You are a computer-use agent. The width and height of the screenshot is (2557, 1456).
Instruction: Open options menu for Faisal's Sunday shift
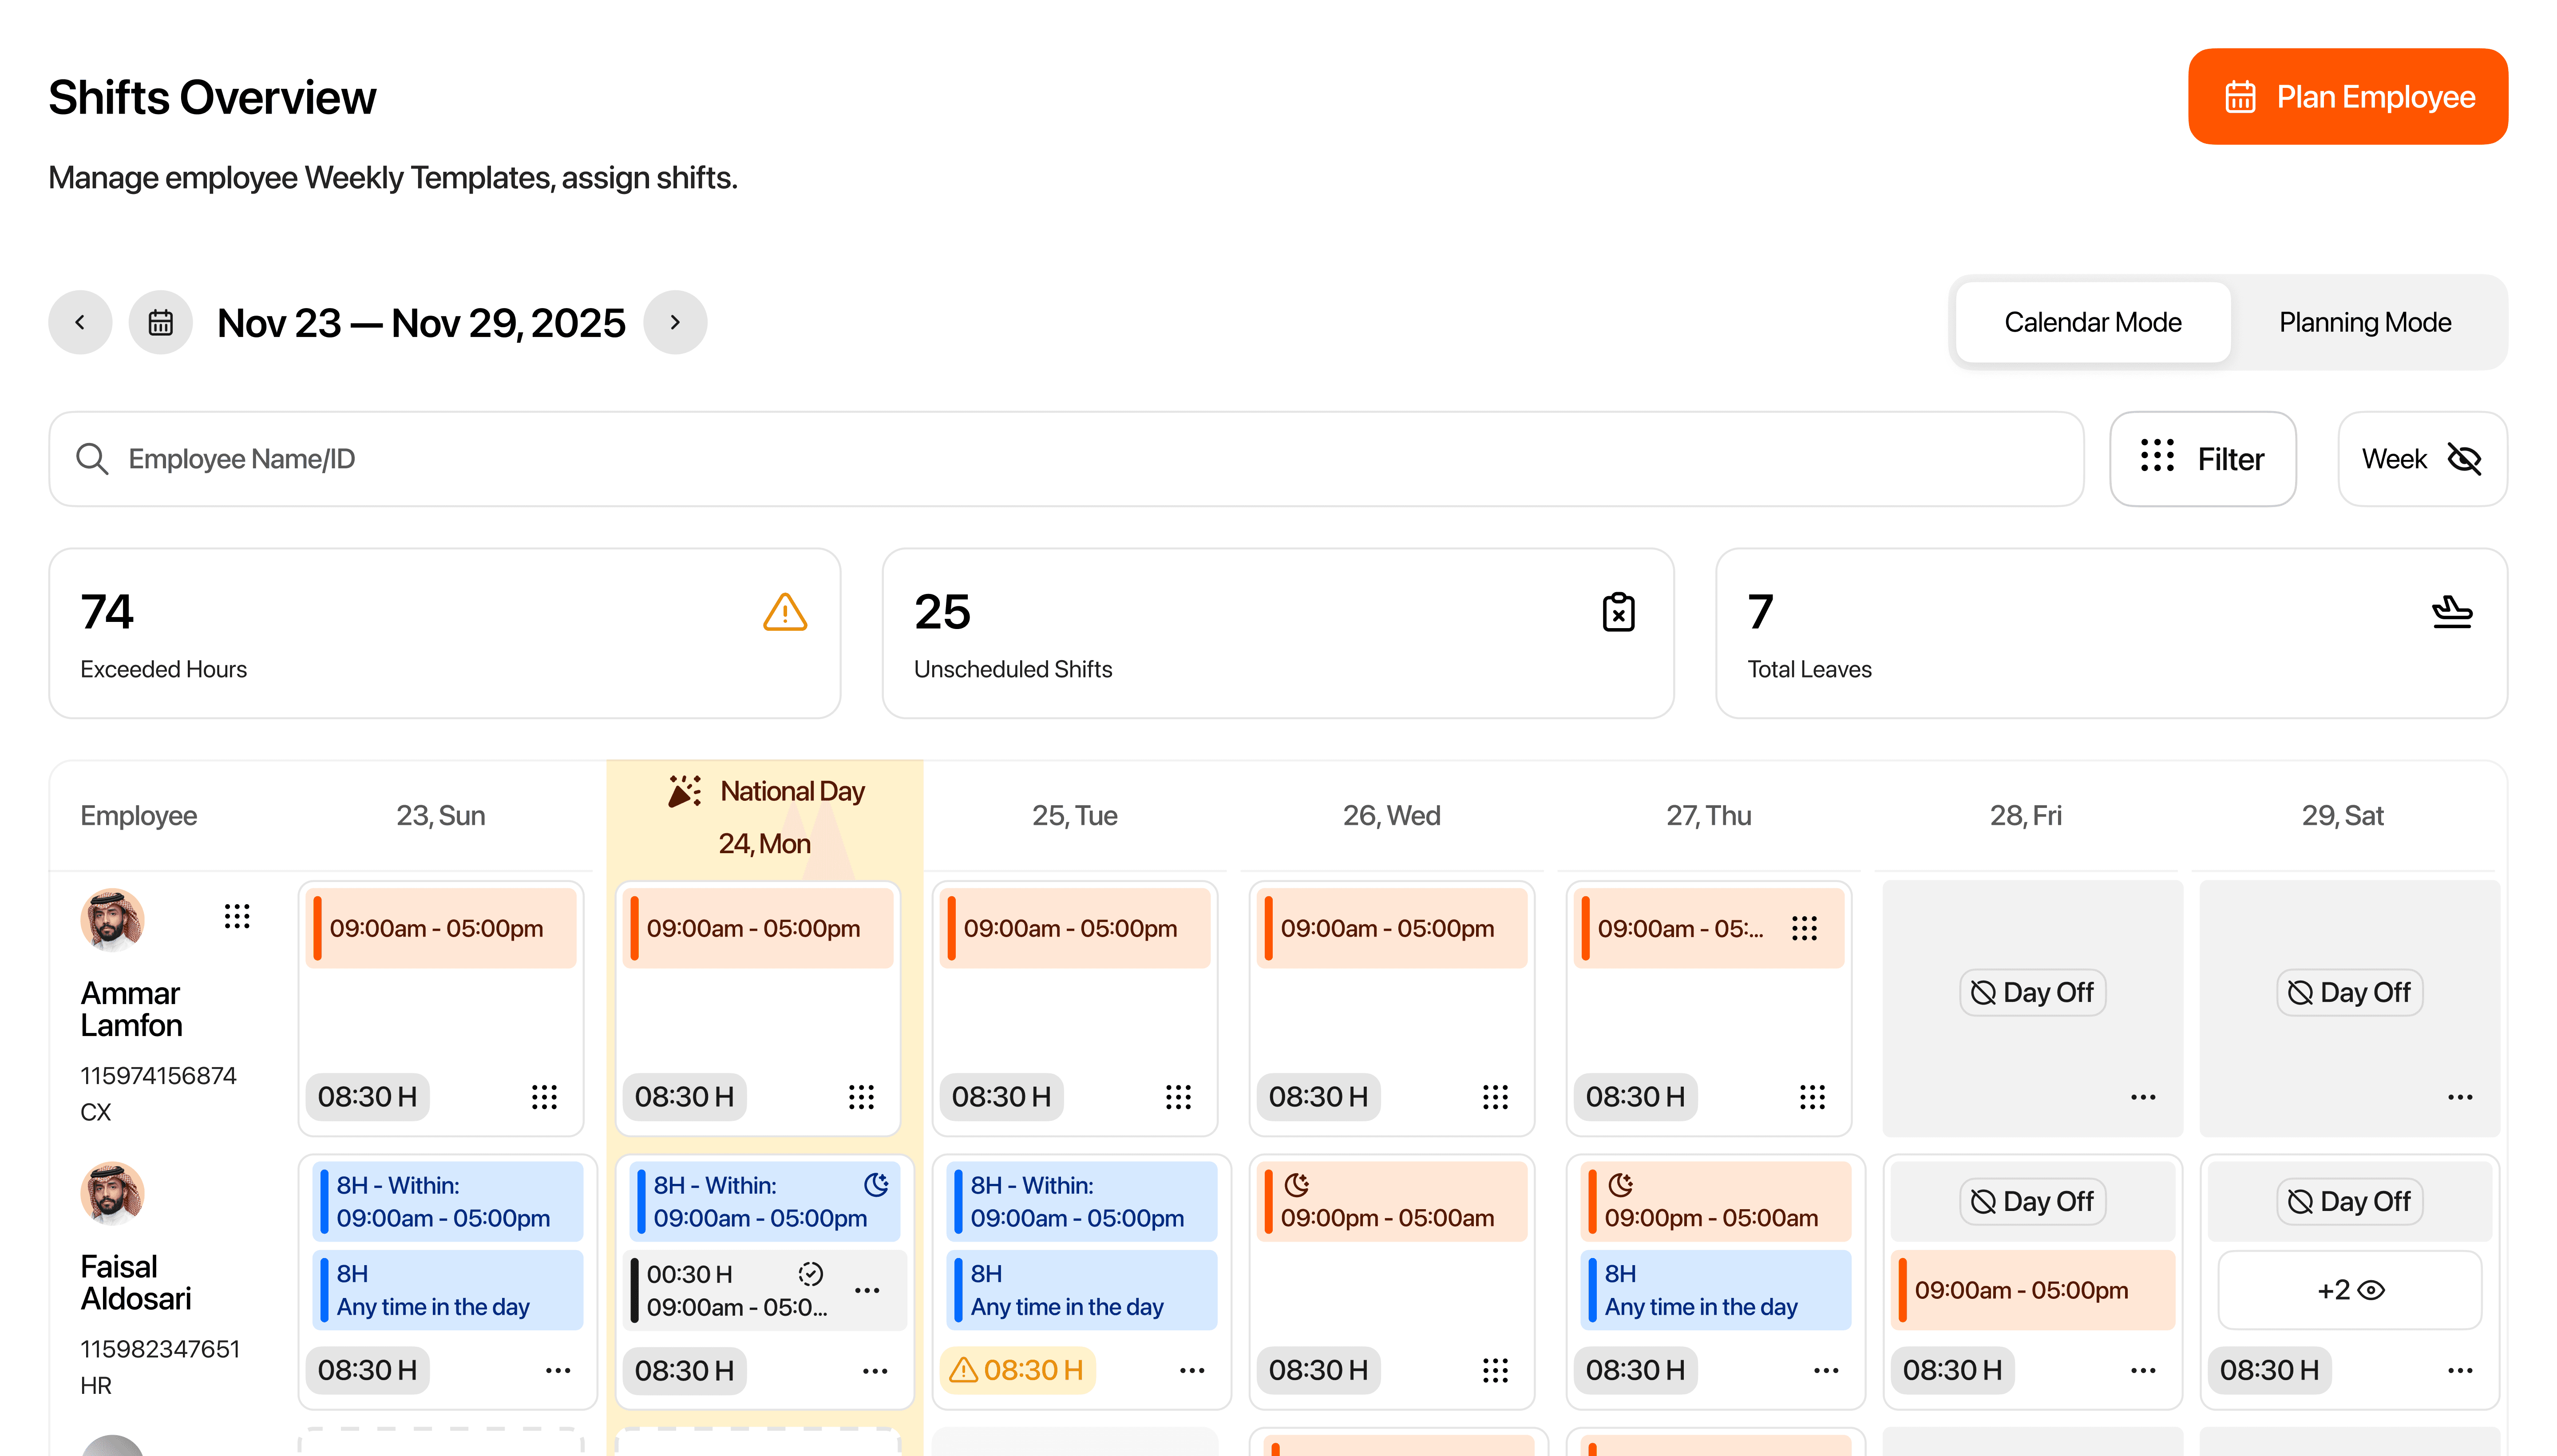[x=557, y=1370]
